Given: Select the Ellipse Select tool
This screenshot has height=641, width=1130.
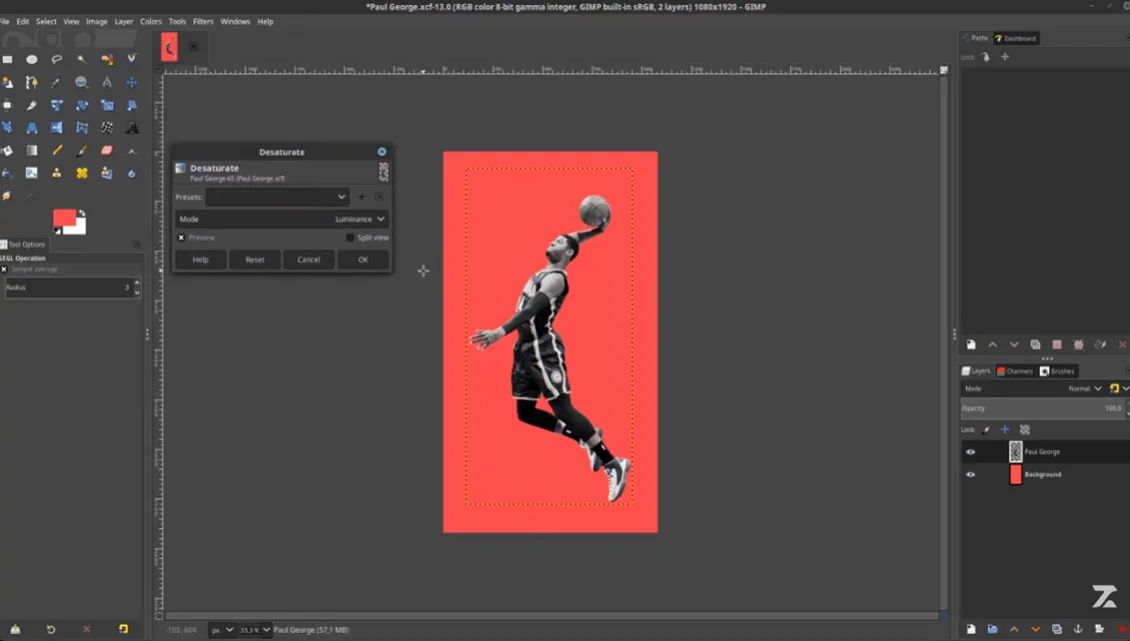Looking at the screenshot, I should click(32, 59).
